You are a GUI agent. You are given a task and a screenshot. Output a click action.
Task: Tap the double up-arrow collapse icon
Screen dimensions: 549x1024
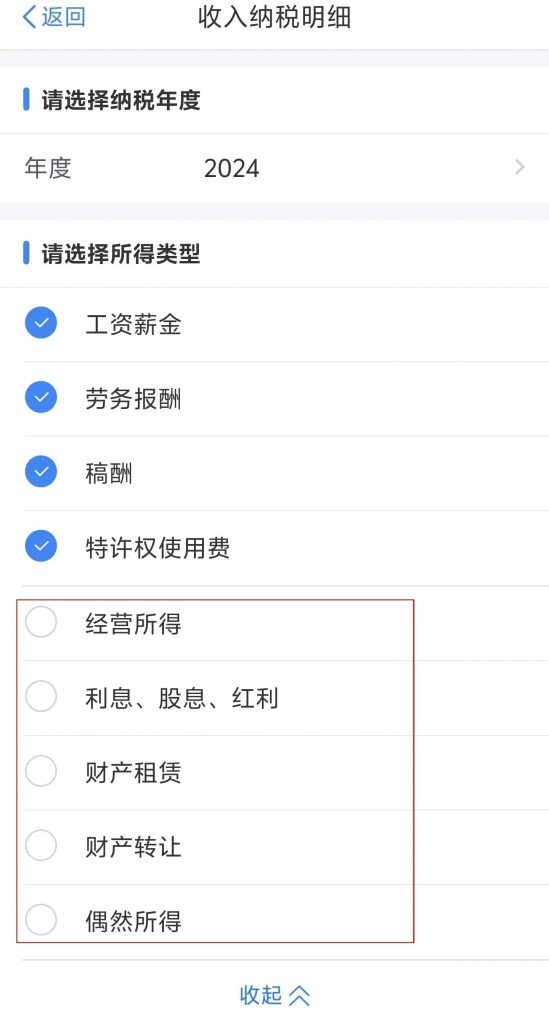tap(300, 995)
